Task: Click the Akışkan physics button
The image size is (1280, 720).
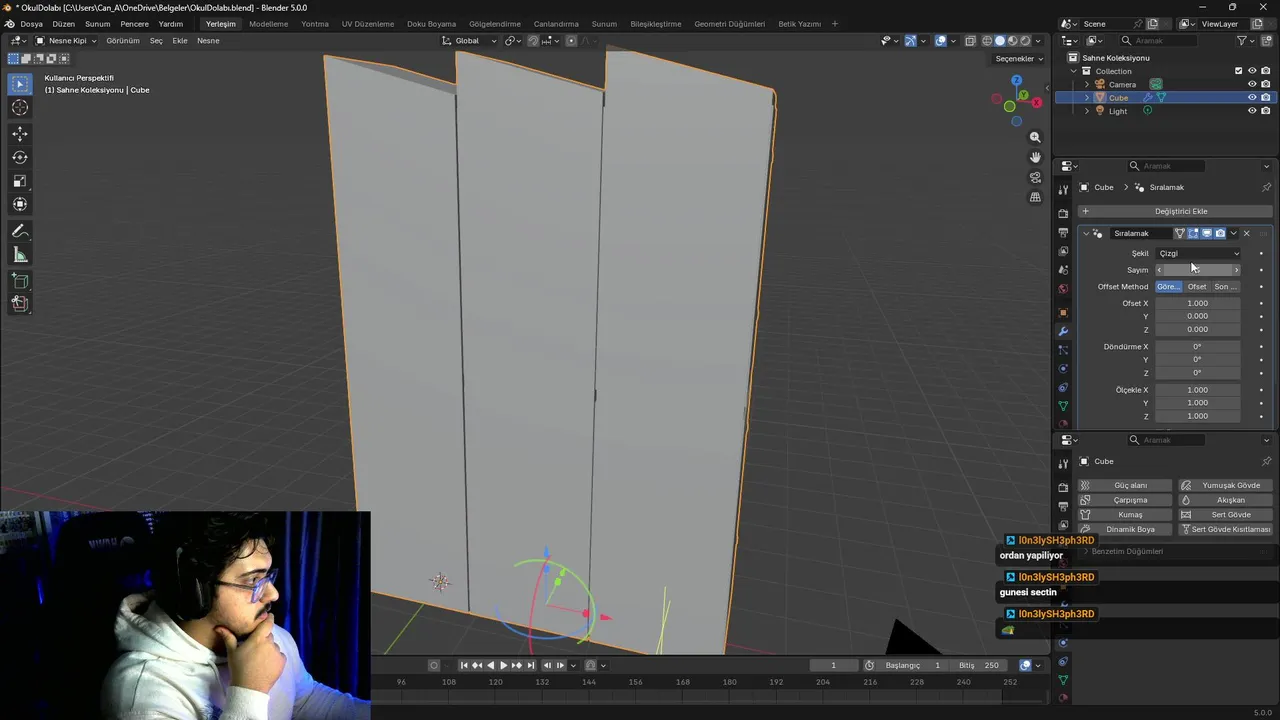Action: click(x=1225, y=500)
